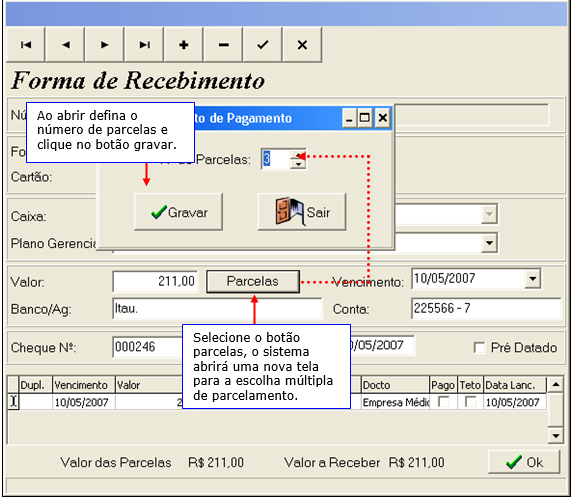Enable the Pré Datado checkbox
This screenshot has height=500, width=574.
(x=479, y=347)
